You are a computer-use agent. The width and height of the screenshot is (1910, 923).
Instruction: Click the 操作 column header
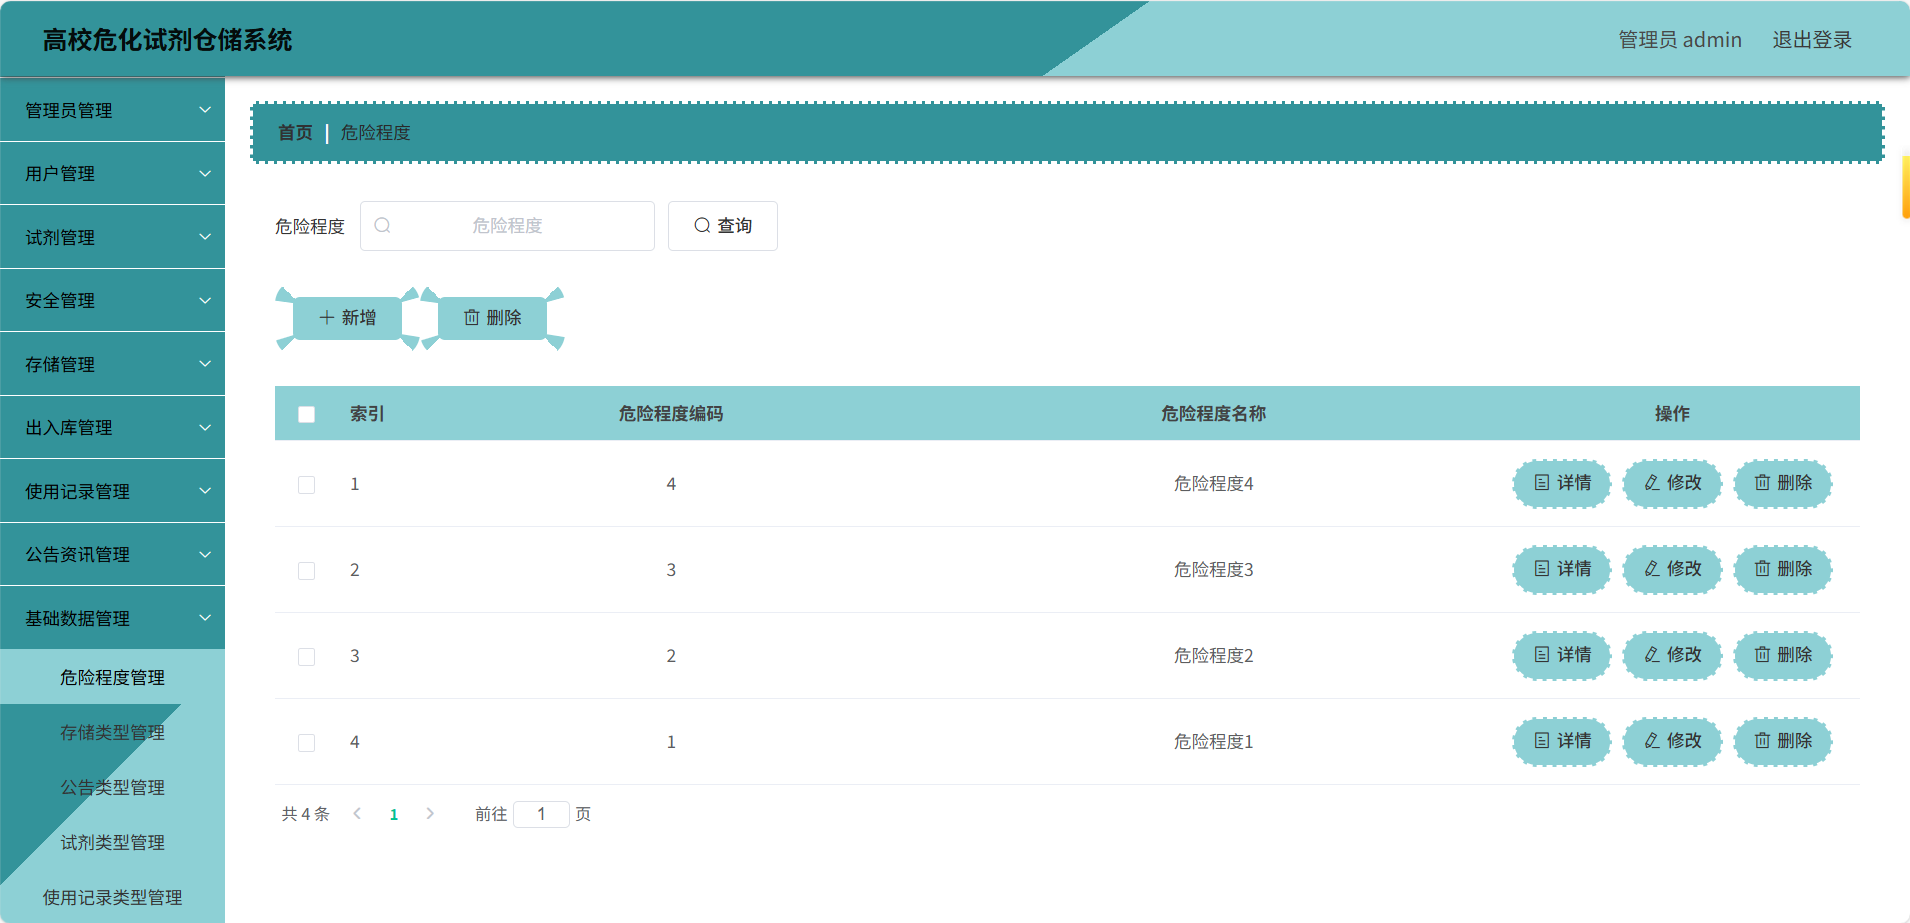tap(1672, 413)
